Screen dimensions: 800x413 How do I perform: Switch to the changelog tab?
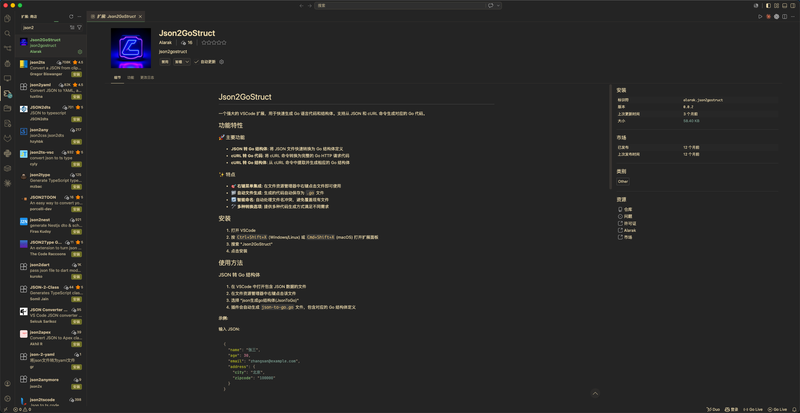tap(147, 78)
